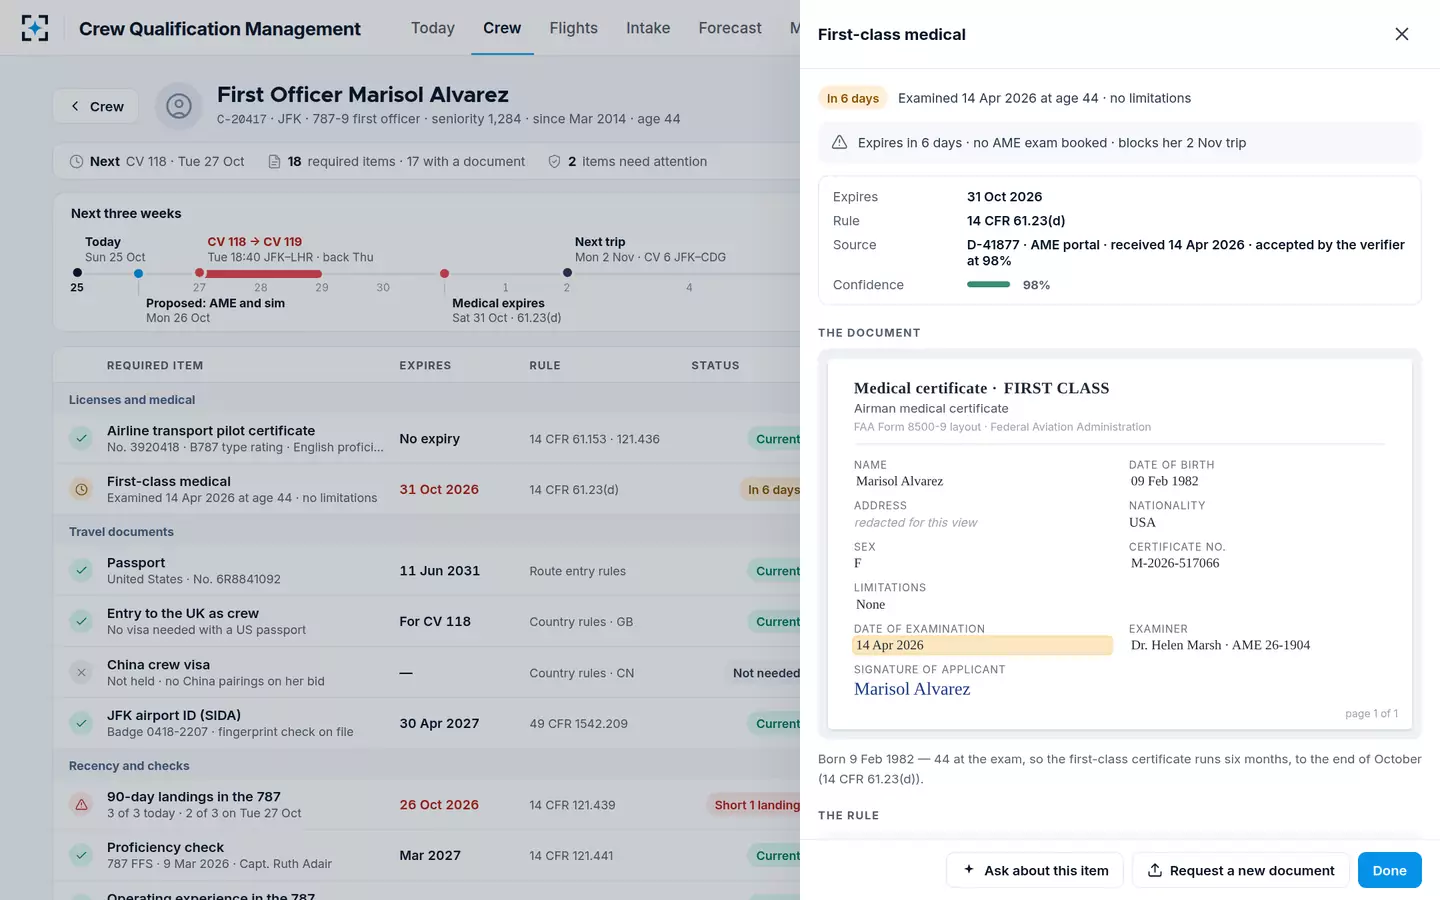This screenshot has width=1440, height=900.
Task: Click the check icon for Proficiency check
Action: (x=81, y=855)
